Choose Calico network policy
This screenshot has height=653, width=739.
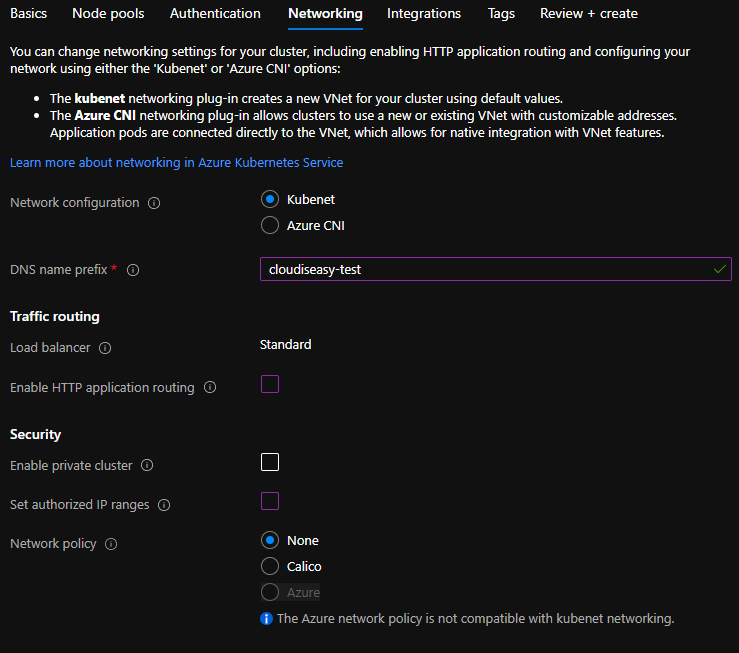coord(270,566)
